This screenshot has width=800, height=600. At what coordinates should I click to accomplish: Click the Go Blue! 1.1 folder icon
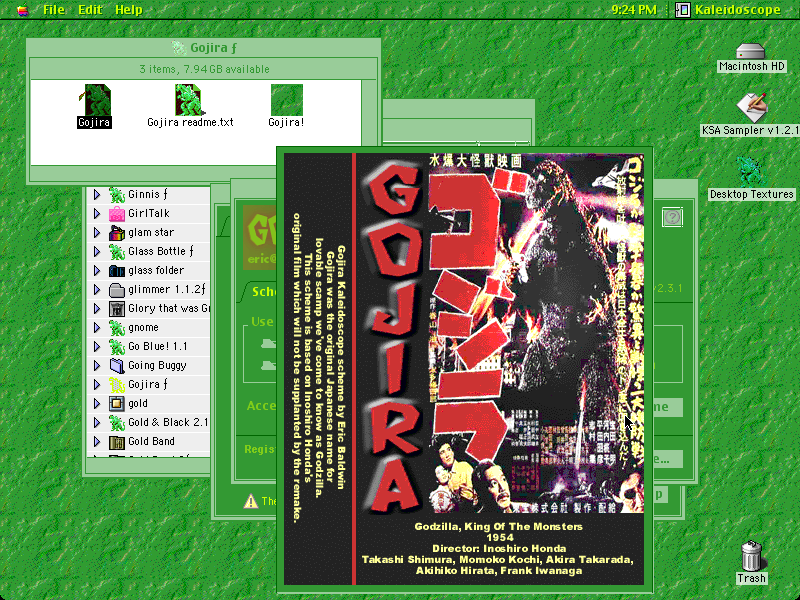(x=117, y=346)
